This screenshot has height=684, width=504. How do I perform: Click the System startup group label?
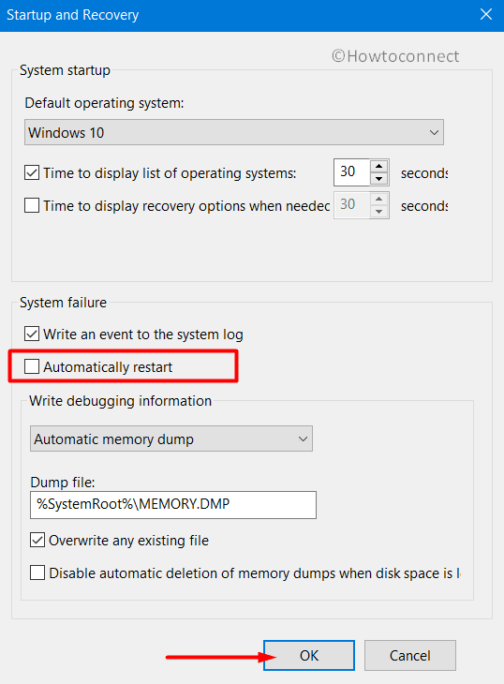65,70
